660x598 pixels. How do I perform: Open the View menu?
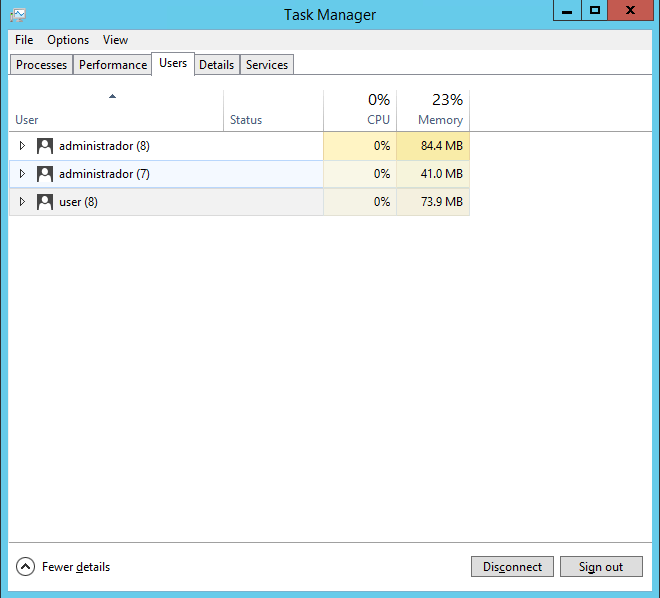[x=115, y=40]
